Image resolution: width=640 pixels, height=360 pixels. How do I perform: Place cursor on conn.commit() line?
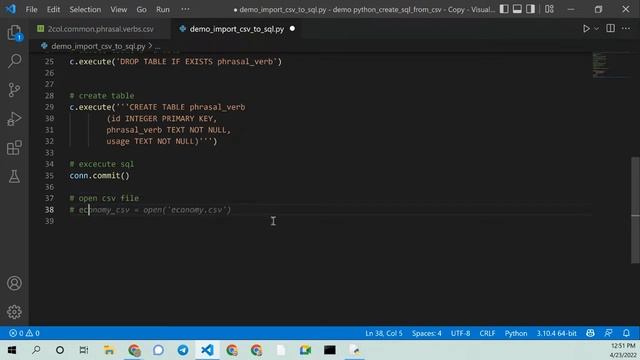[100, 176]
